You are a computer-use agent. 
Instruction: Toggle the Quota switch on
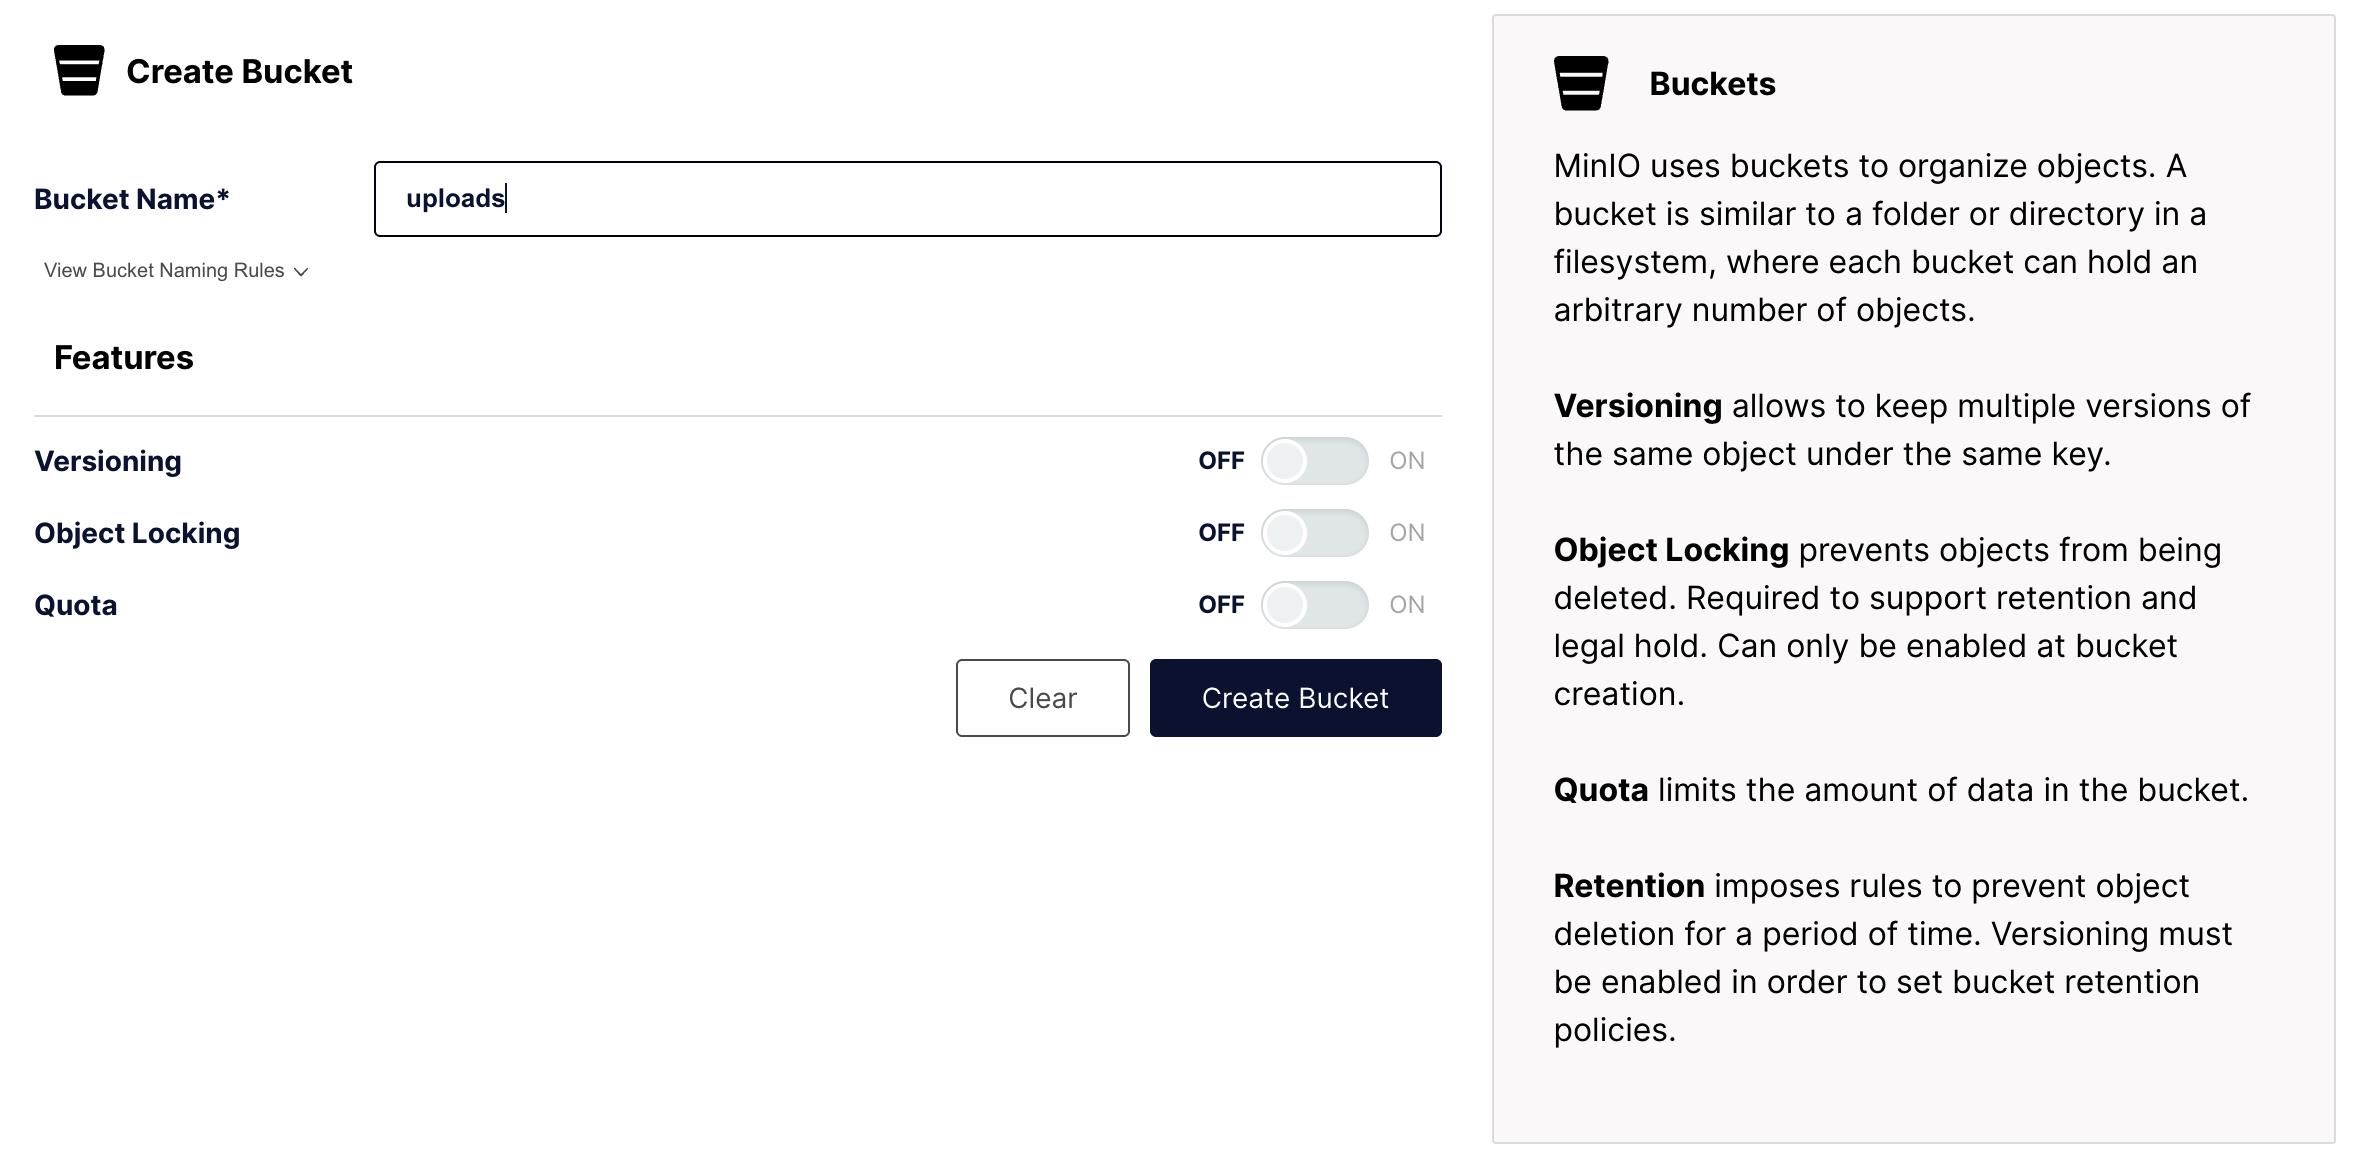tap(1314, 605)
